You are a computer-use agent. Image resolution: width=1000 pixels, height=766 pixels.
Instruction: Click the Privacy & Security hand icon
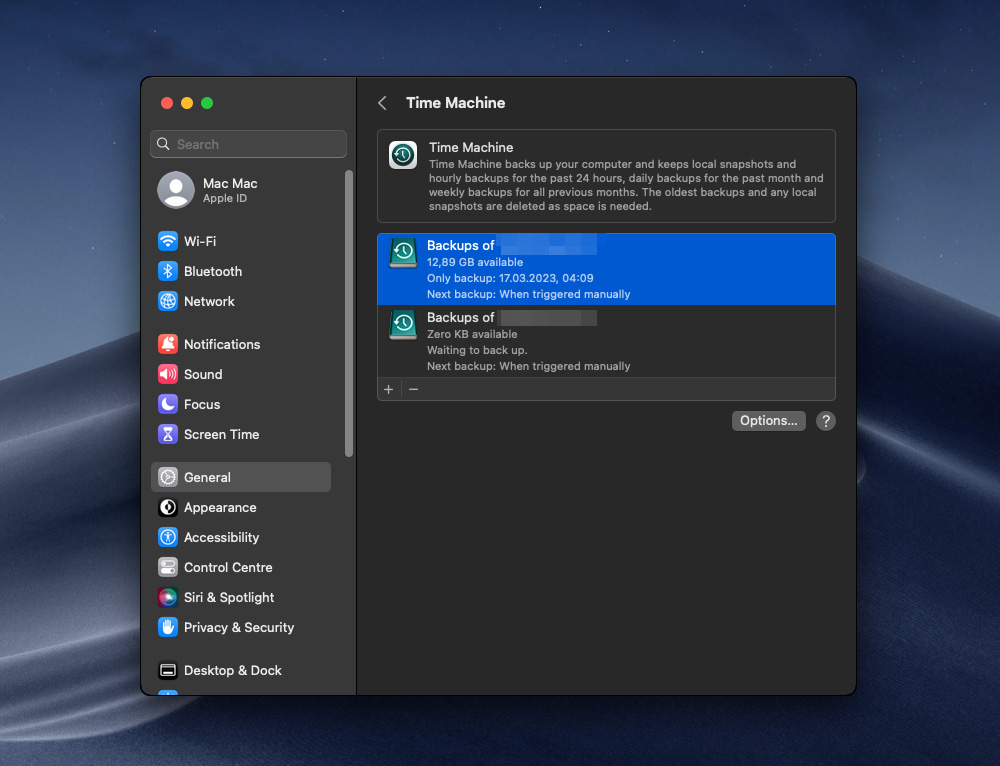(168, 627)
